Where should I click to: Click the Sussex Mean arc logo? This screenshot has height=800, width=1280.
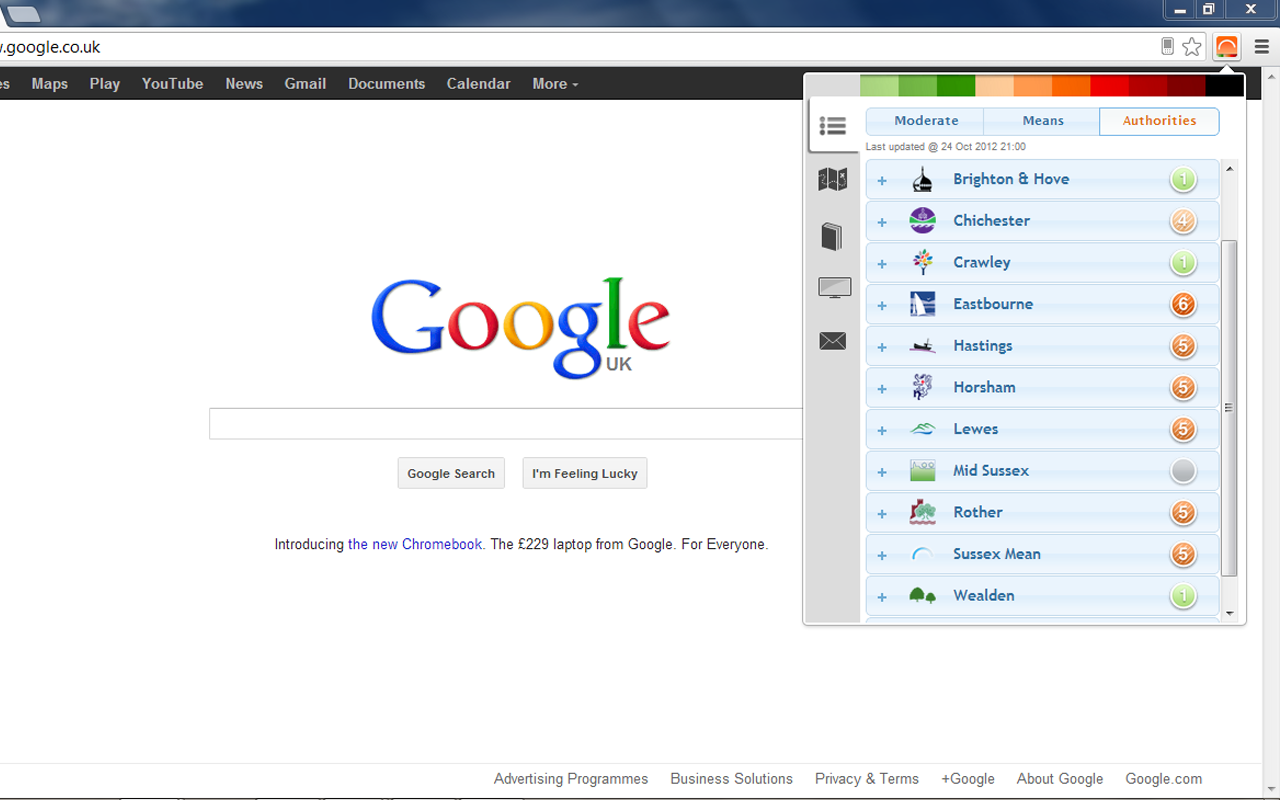click(x=922, y=554)
